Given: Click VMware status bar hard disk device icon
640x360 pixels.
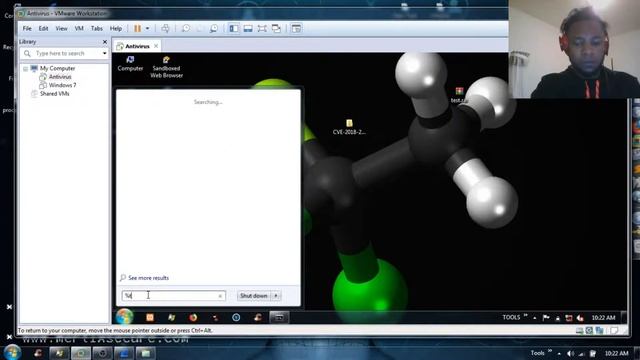Looking at the screenshot, I should click(579, 330).
